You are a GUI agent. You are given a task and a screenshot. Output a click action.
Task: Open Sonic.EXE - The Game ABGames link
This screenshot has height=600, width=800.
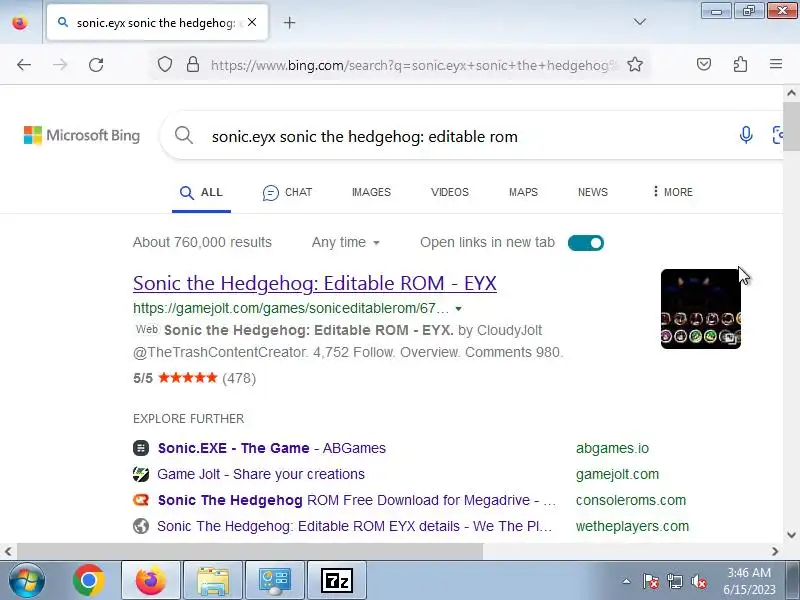pos(271,448)
